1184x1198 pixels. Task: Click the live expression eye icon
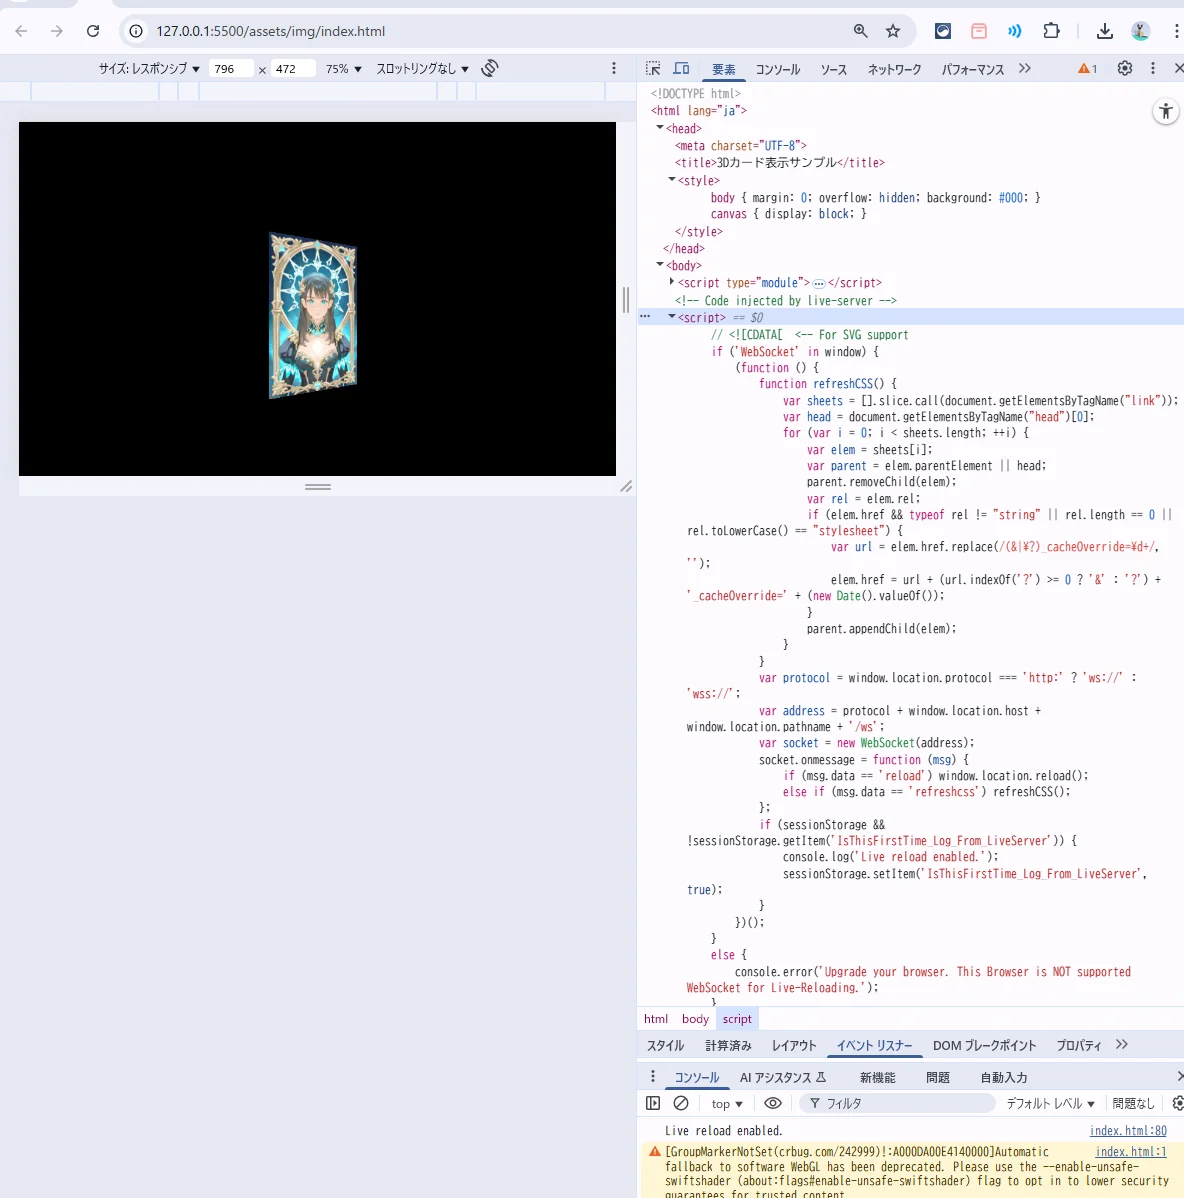[773, 1103]
